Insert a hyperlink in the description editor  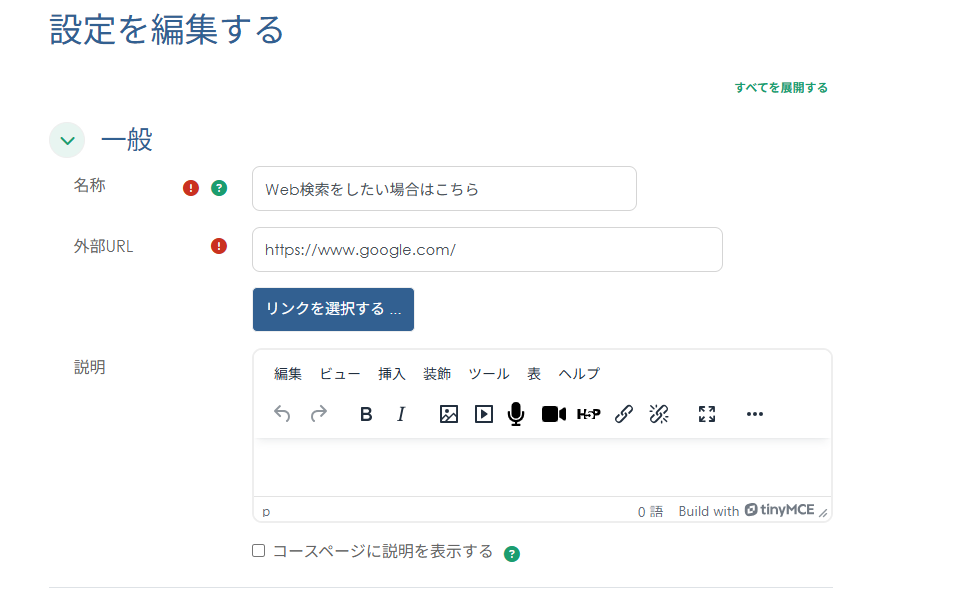point(623,413)
